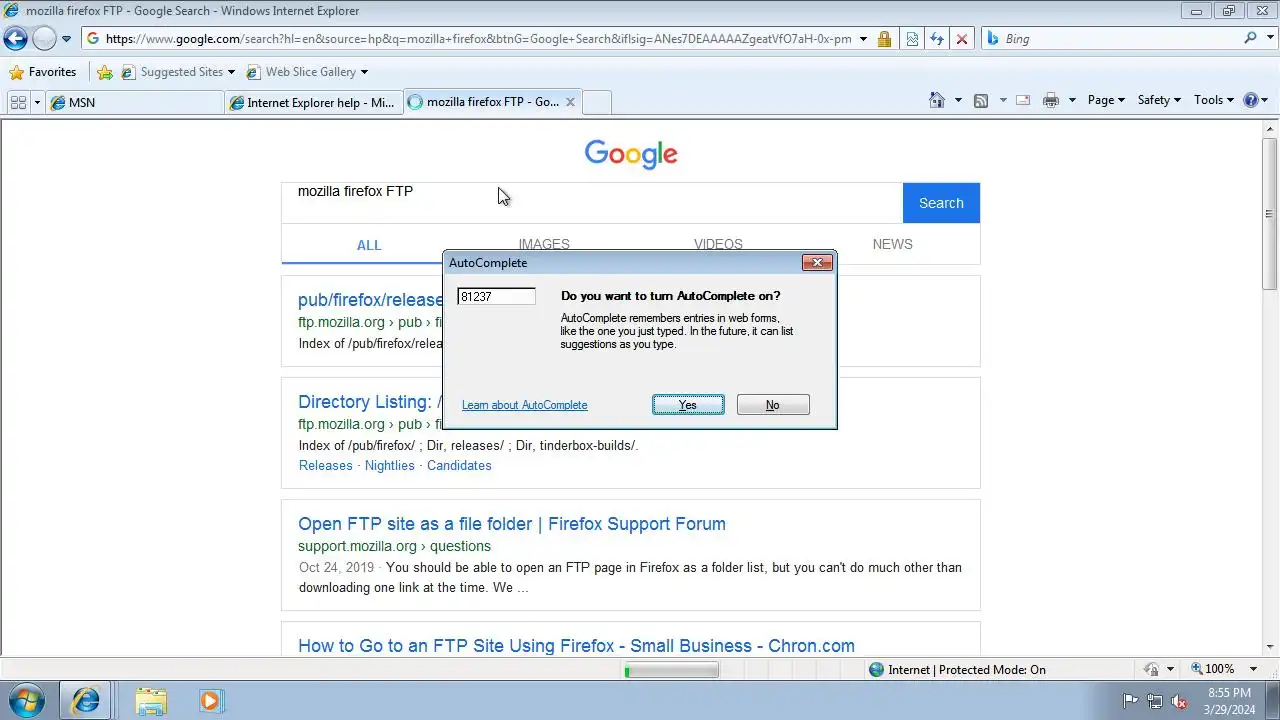Click the page loading progress bar
1280x720 pixels.
[671, 670]
